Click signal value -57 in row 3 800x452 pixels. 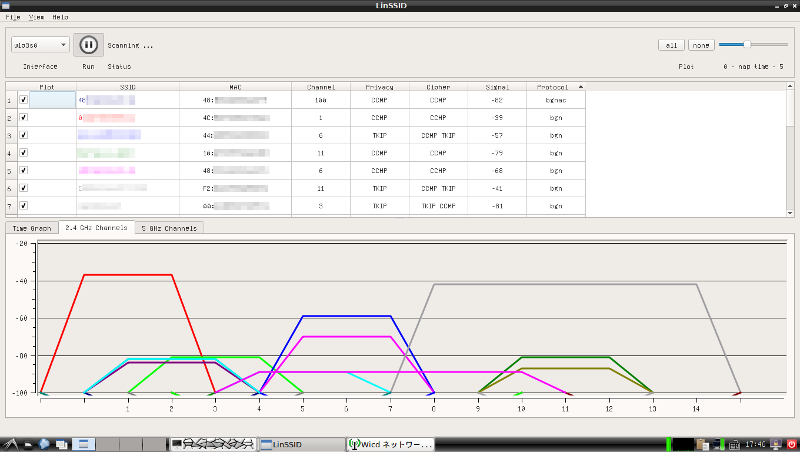pos(497,135)
